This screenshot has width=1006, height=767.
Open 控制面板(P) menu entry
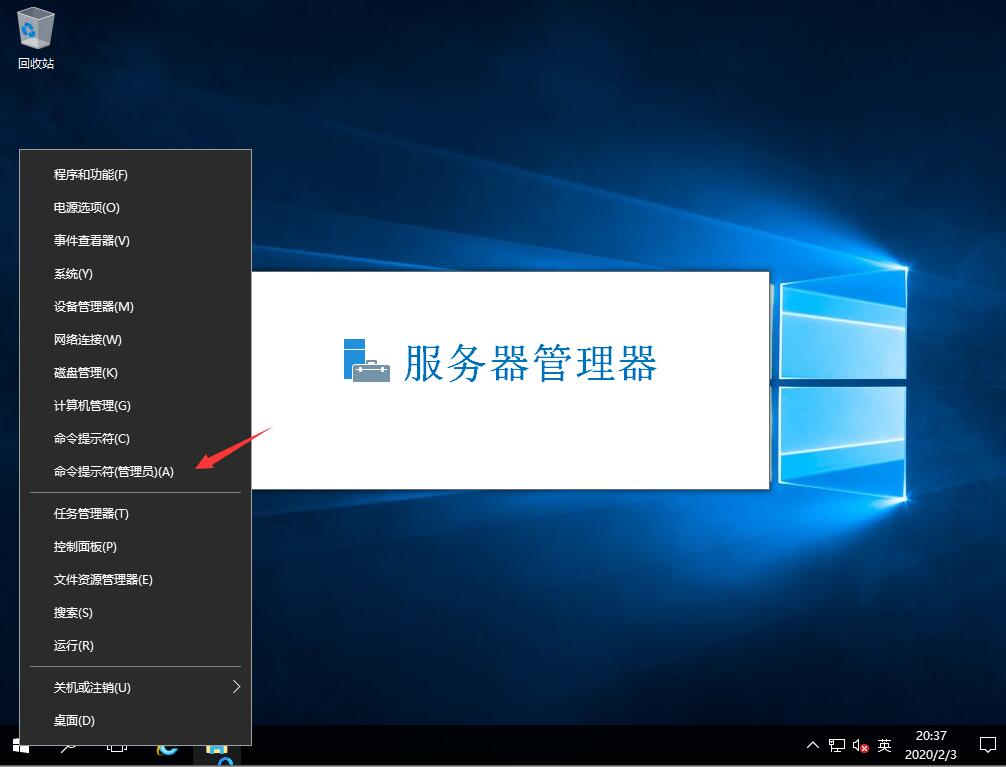pos(85,546)
